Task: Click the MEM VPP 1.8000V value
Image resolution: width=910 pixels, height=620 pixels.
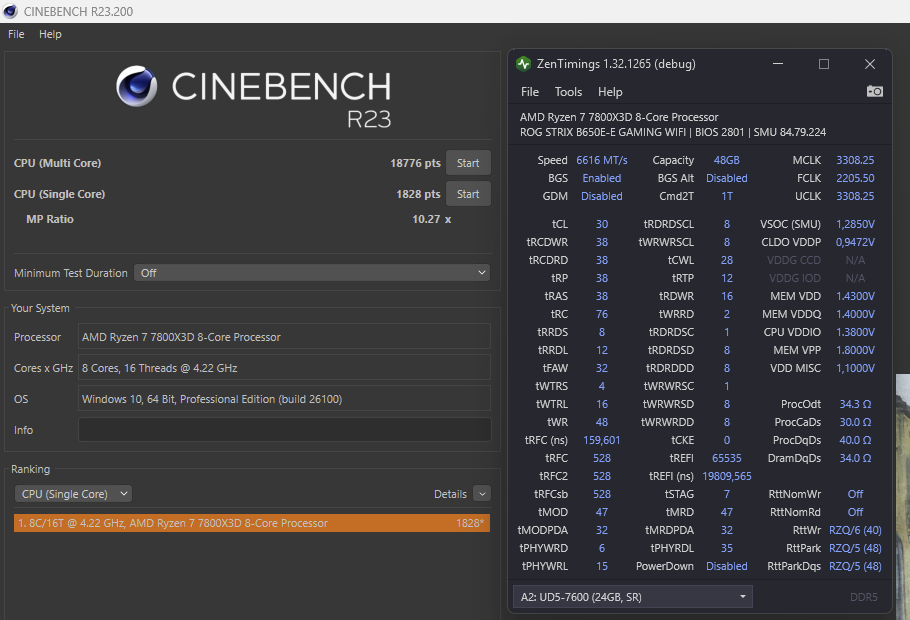Action: pyautogui.click(x=855, y=350)
